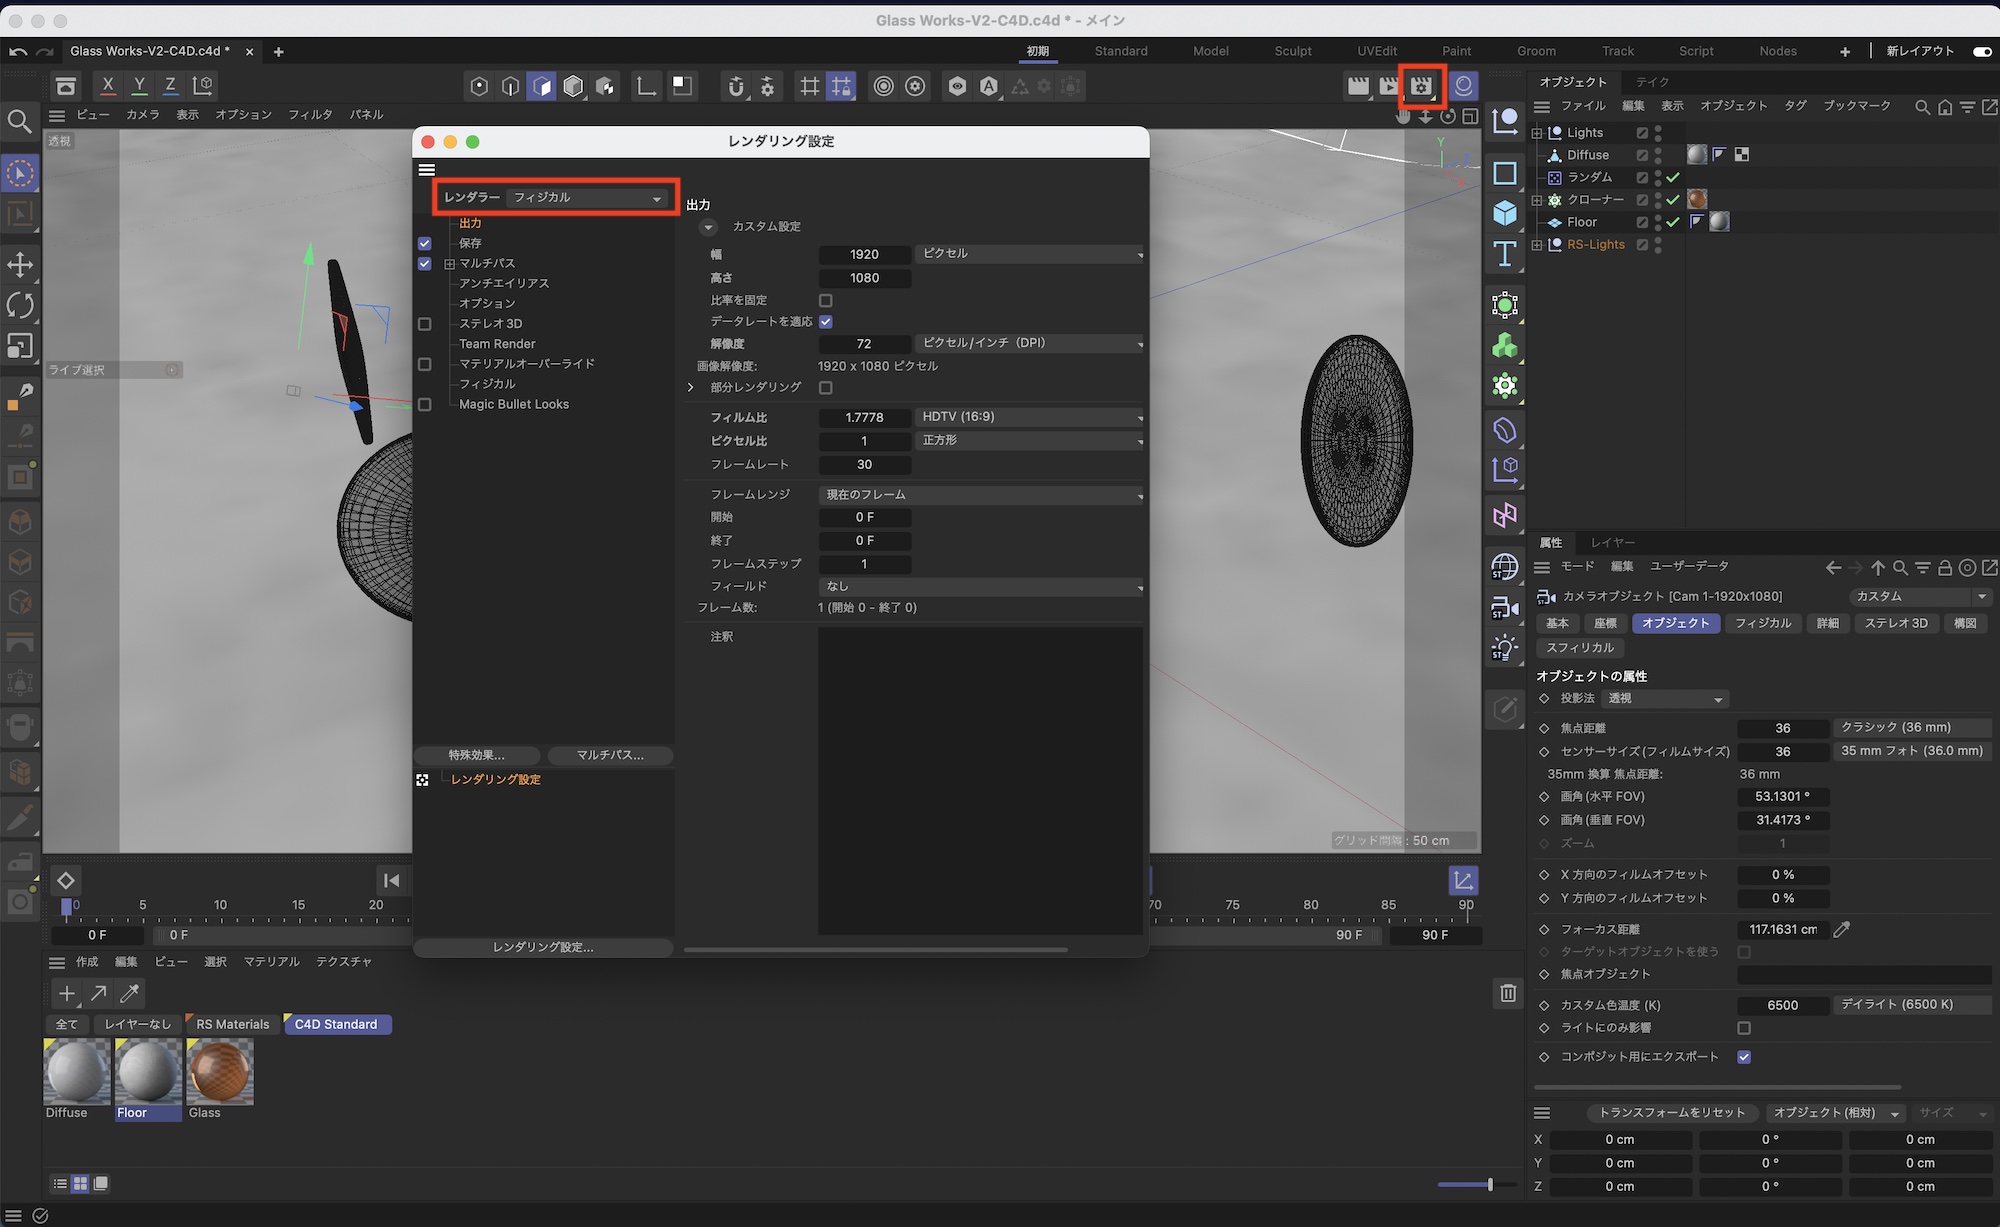Viewport: 2000px width, 1227px height.
Task: Open the レンダラー dropdown
Action: pos(586,198)
